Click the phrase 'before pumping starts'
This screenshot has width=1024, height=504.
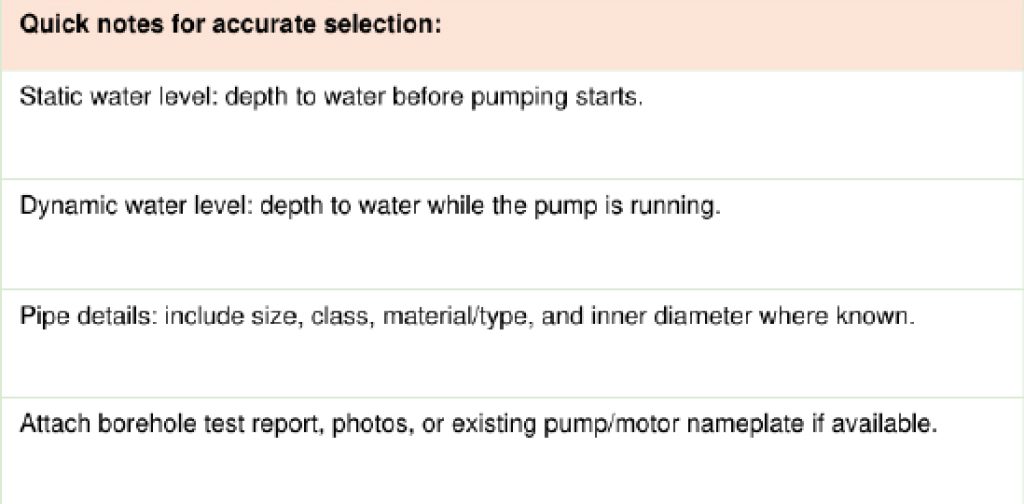[516, 98]
